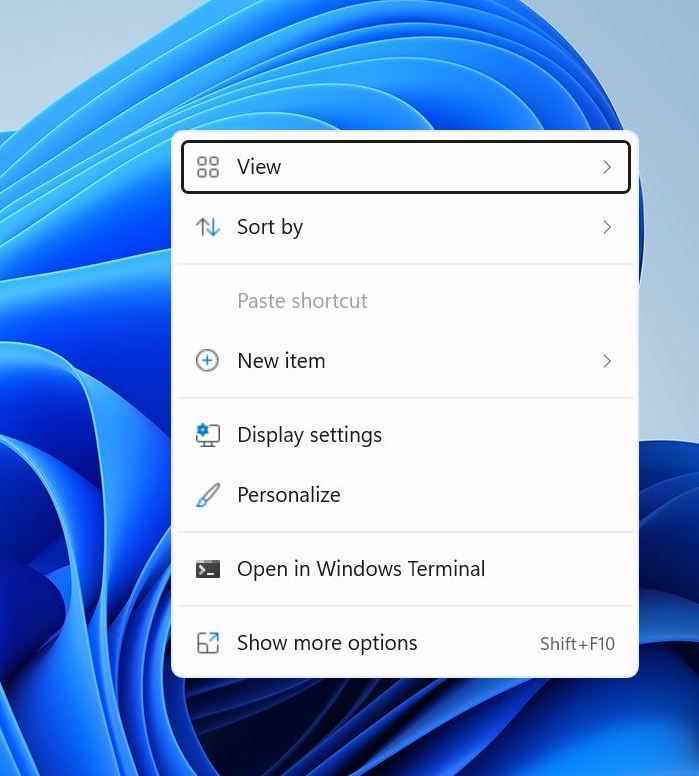Click the Shift+F10 shortcut hint

pyautogui.click(x=577, y=644)
